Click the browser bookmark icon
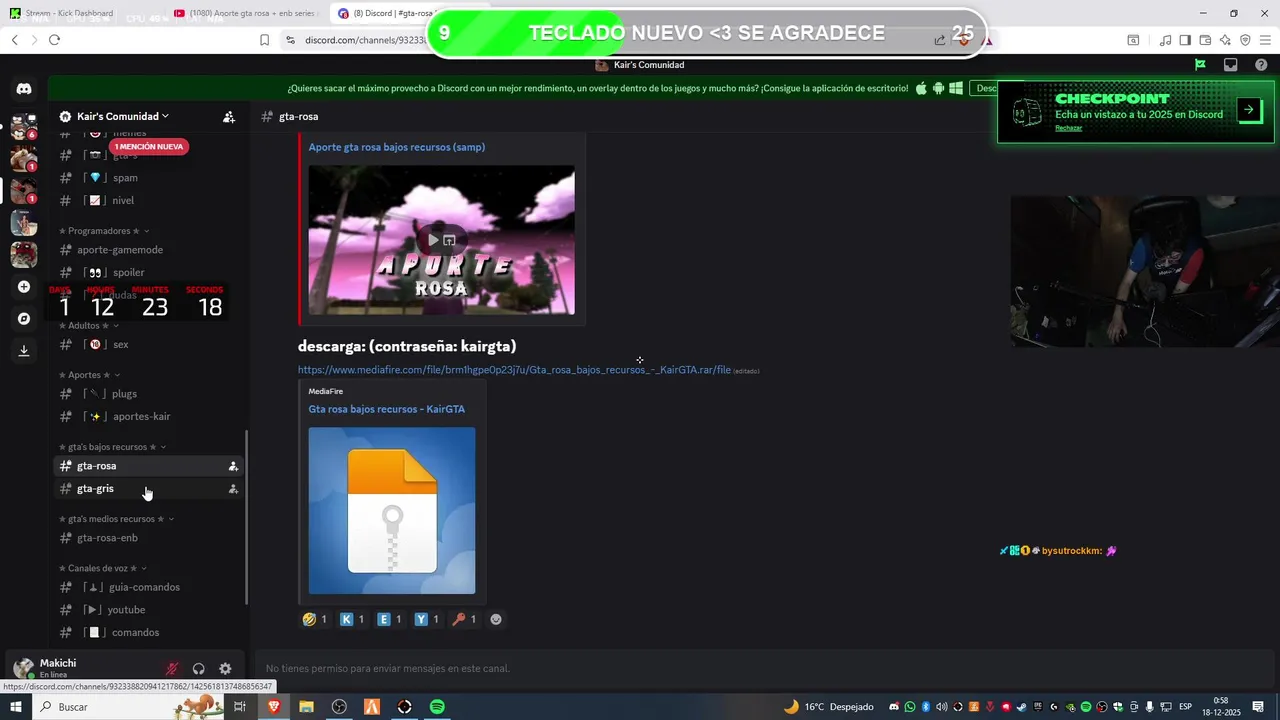Image resolution: width=1280 pixels, height=720 pixels. click(x=264, y=40)
